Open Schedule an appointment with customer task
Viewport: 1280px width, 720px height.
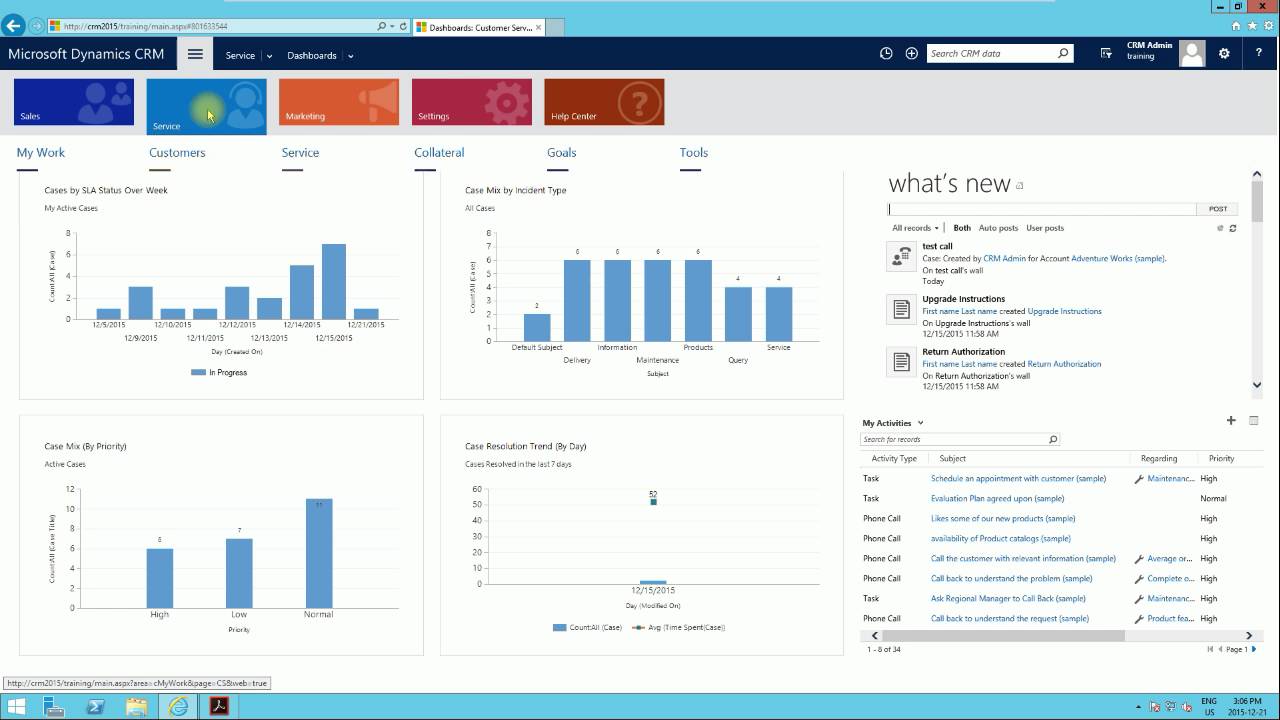pos(1018,478)
